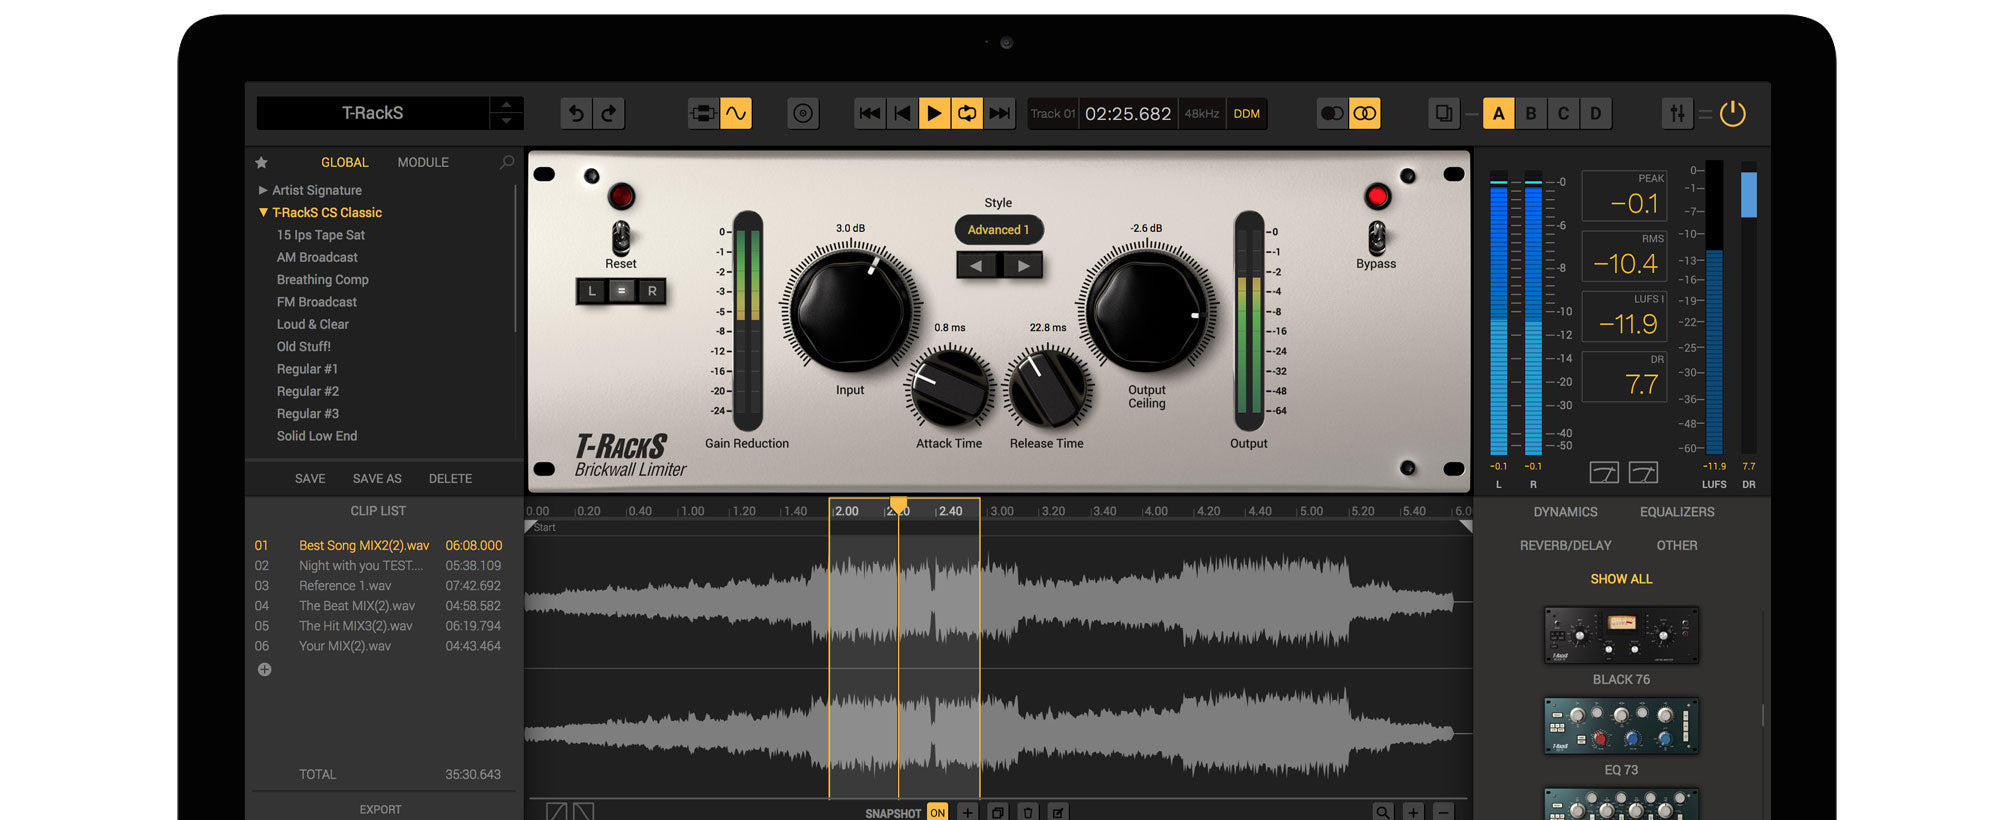
Task: Step preset selector up arrow
Action: click(506, 105)
